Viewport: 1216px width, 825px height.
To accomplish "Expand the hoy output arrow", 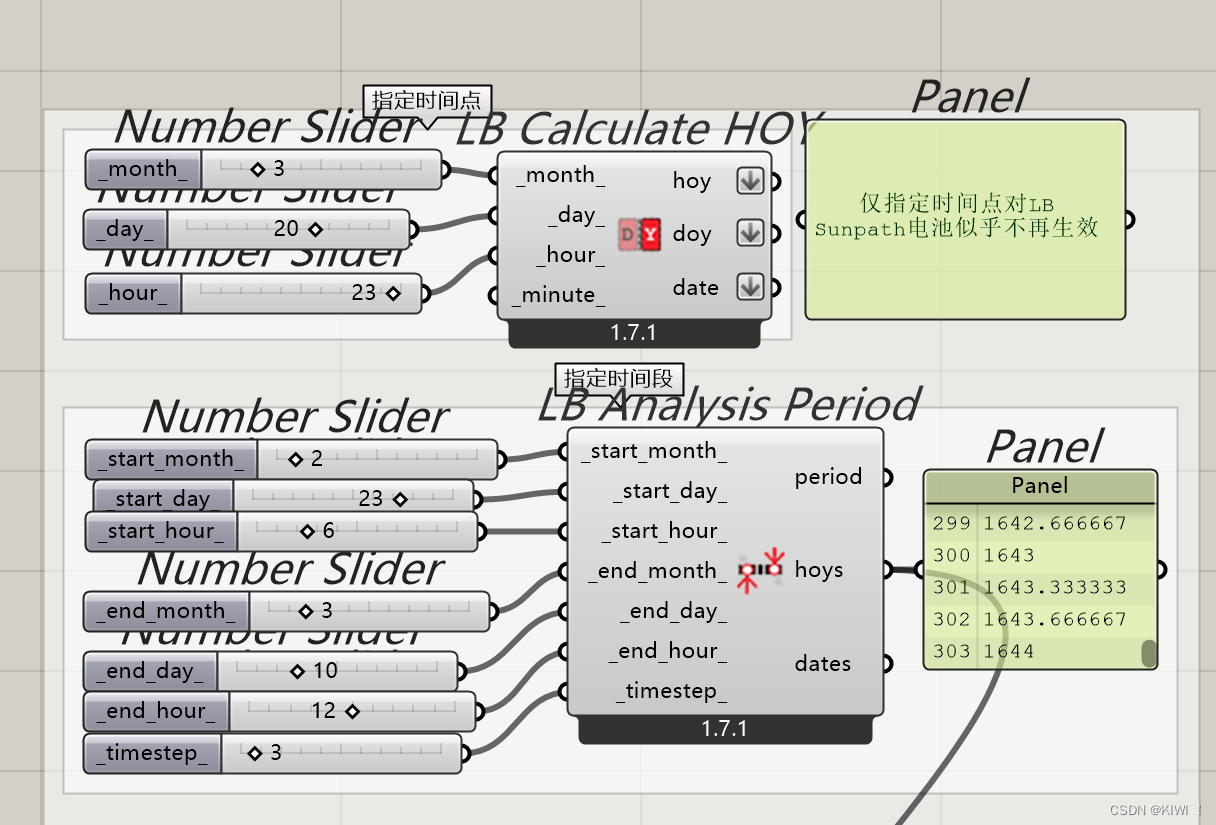I will point(750,180).
